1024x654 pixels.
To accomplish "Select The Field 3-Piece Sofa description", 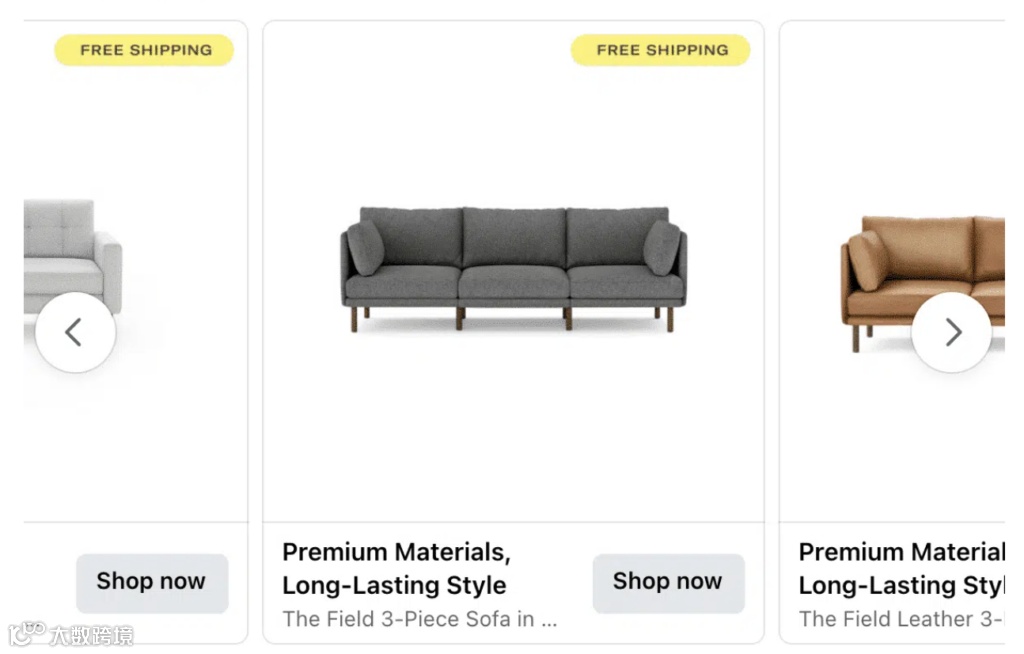I will pyautogui.click(x=419, y=619).
